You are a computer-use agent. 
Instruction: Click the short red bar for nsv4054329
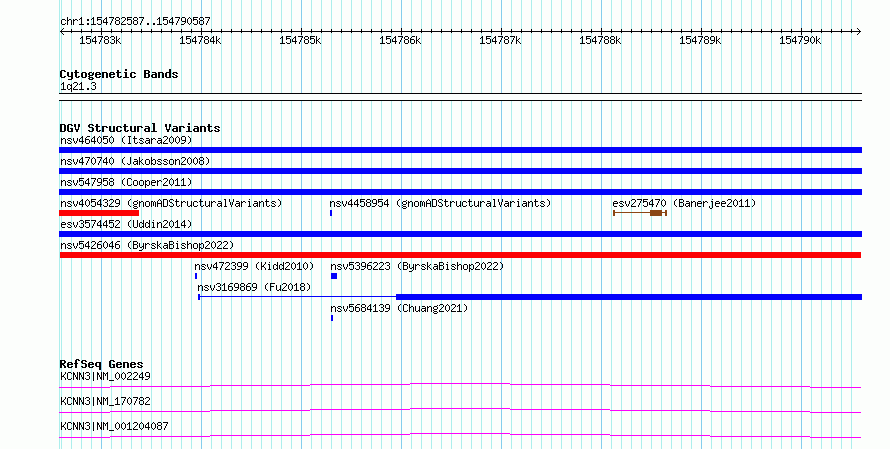pos(99,213)
